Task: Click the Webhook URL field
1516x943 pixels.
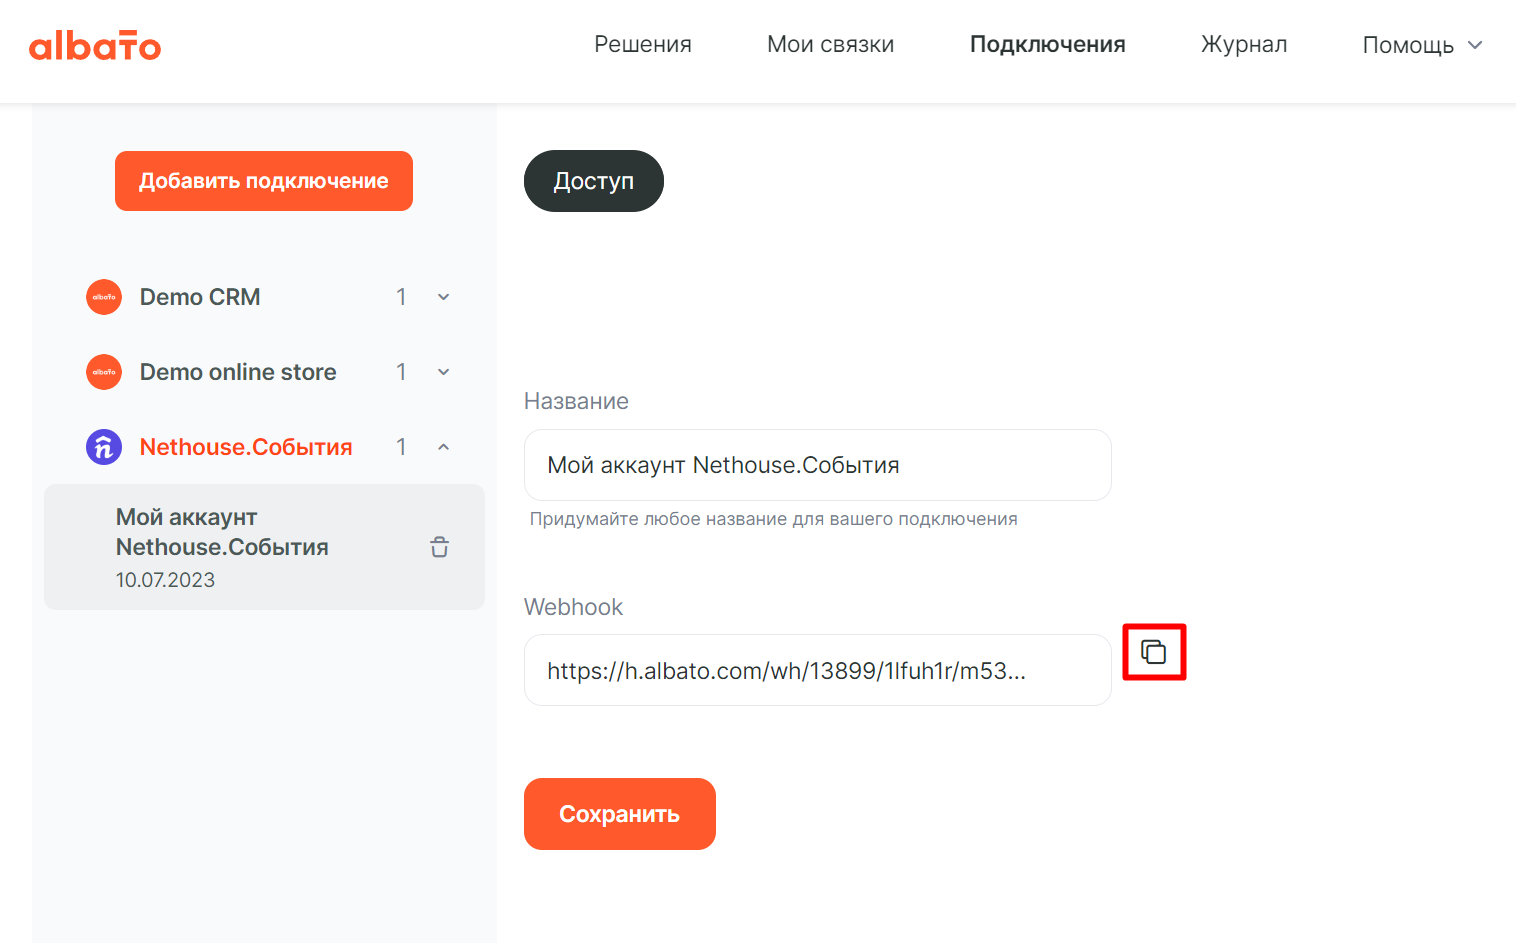Action: (x=818, y=670)
